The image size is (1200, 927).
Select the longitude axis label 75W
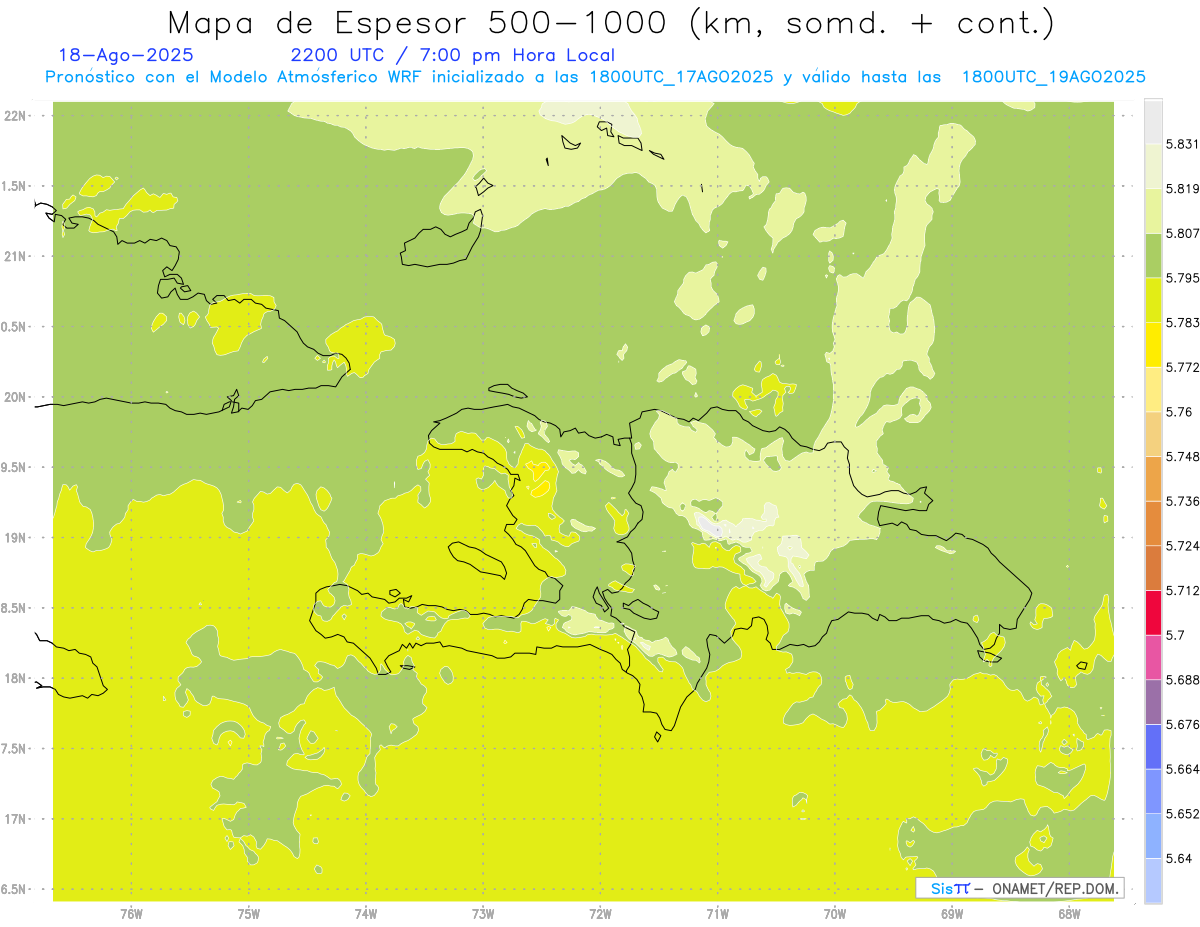[249, 913]
